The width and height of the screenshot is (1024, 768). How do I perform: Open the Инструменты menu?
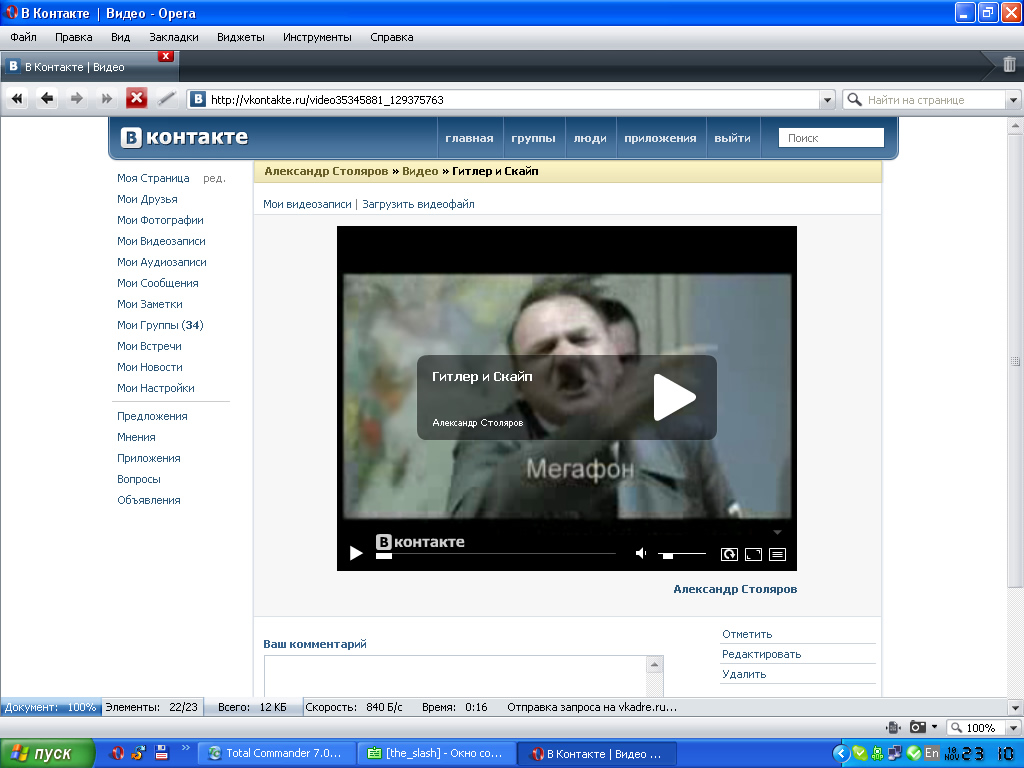[317, 37]
